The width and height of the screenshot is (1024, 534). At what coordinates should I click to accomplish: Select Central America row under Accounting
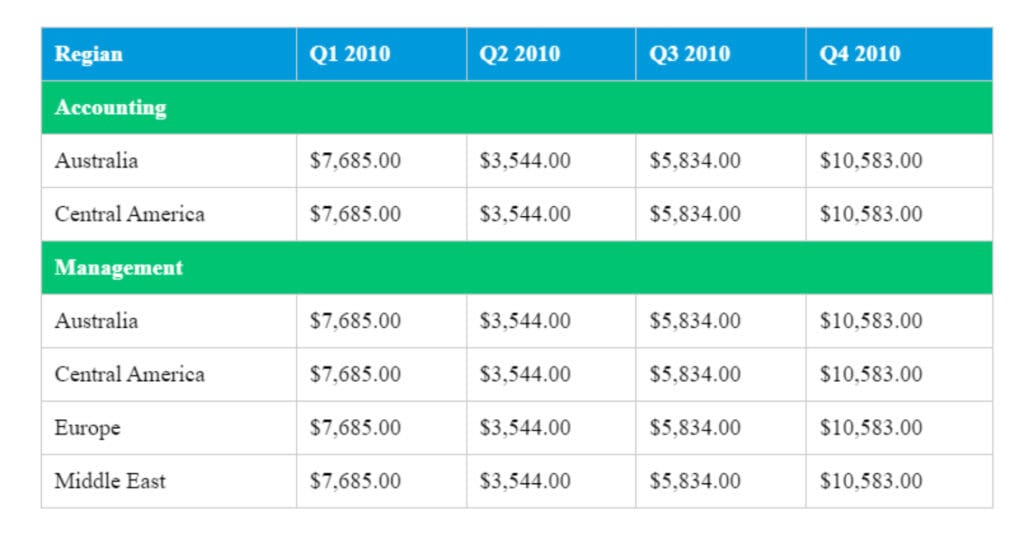coord(517,214)
